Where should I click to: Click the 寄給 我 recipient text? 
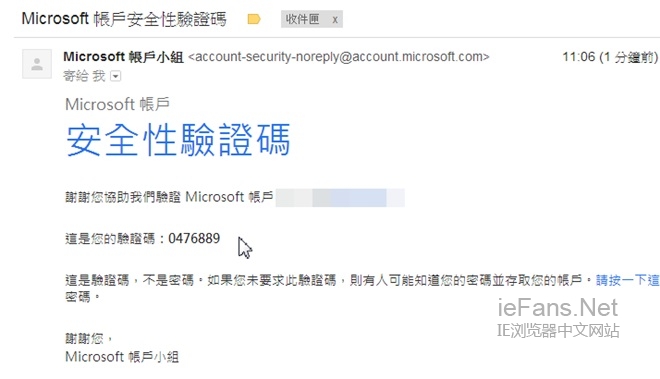[x=84, y=76]
